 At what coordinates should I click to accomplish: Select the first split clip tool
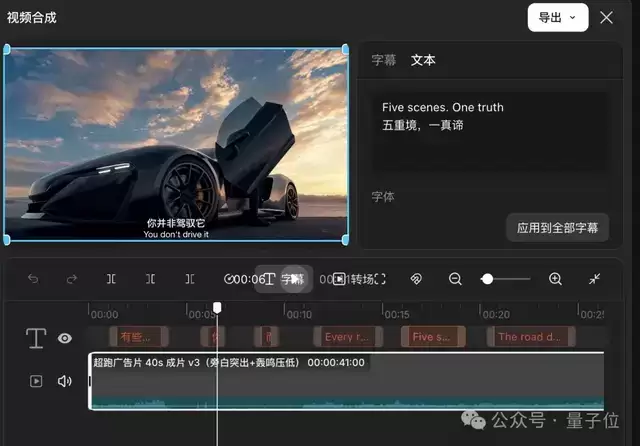pyautogui.click(x=111, y=279)
